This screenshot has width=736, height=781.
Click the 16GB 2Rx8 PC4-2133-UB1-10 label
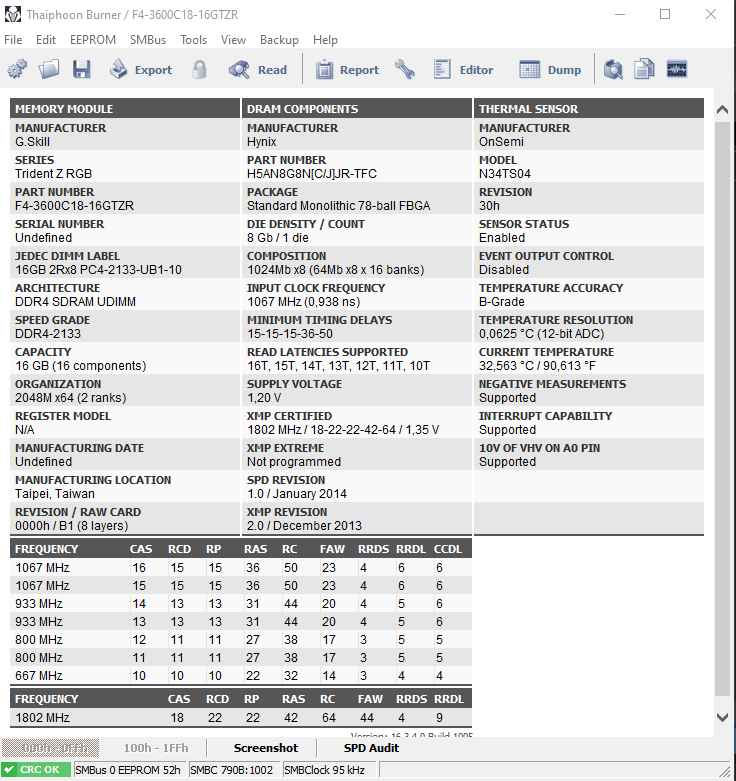98,270
